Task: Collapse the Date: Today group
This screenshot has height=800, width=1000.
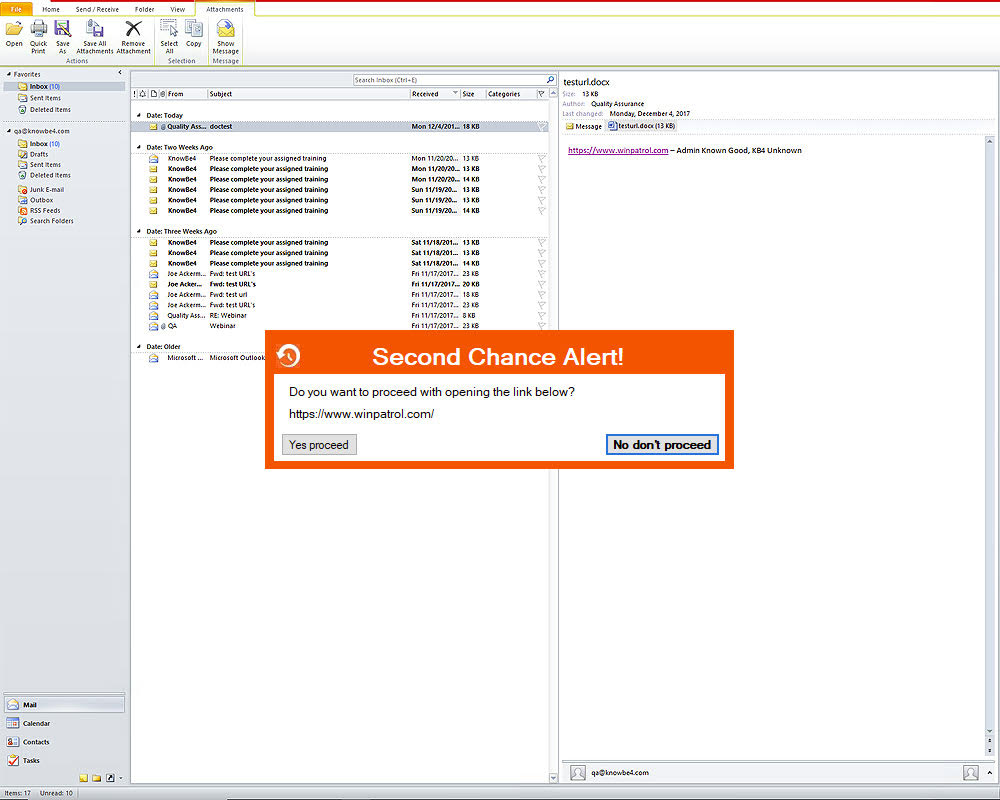Action: pyautogui.click(x=139, y=115)
